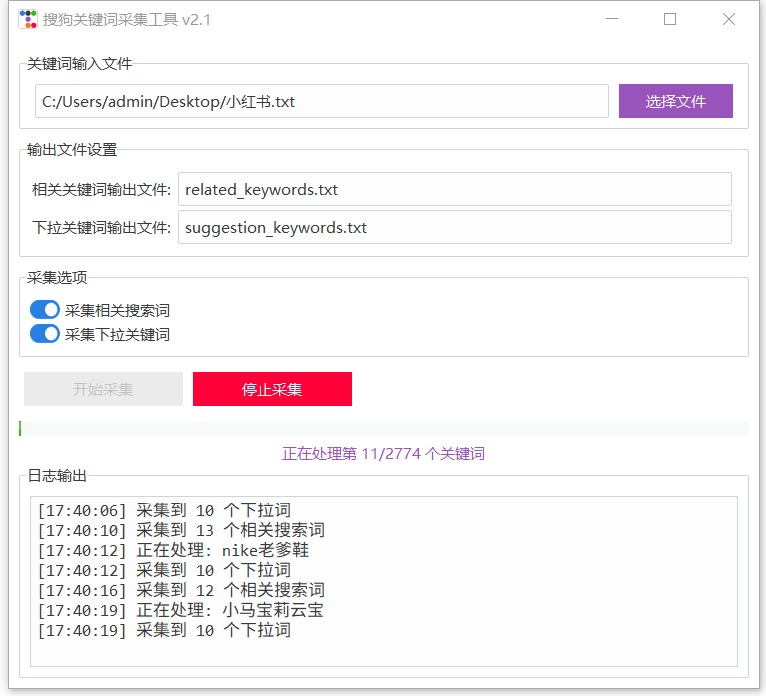Viewport: 766px width, 696px height.
Task: Click label 下拉关键词输出文件:
Action: coord(102,228)
